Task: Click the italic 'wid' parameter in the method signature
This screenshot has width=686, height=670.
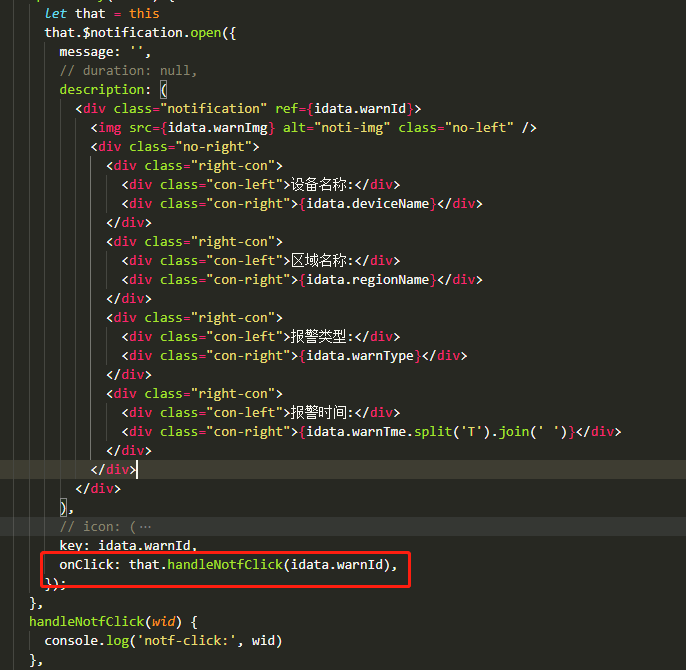Action: (164, 622)
